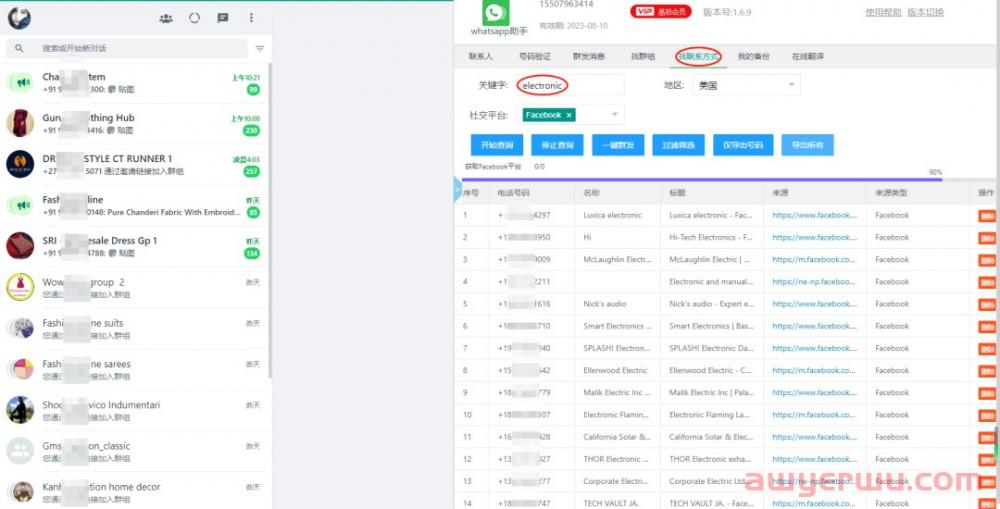Screen dimensions: 1000x509
Task: Click the Gms...on_classic default group avatar
Action: pyautogui.click(x=20, y=450)
